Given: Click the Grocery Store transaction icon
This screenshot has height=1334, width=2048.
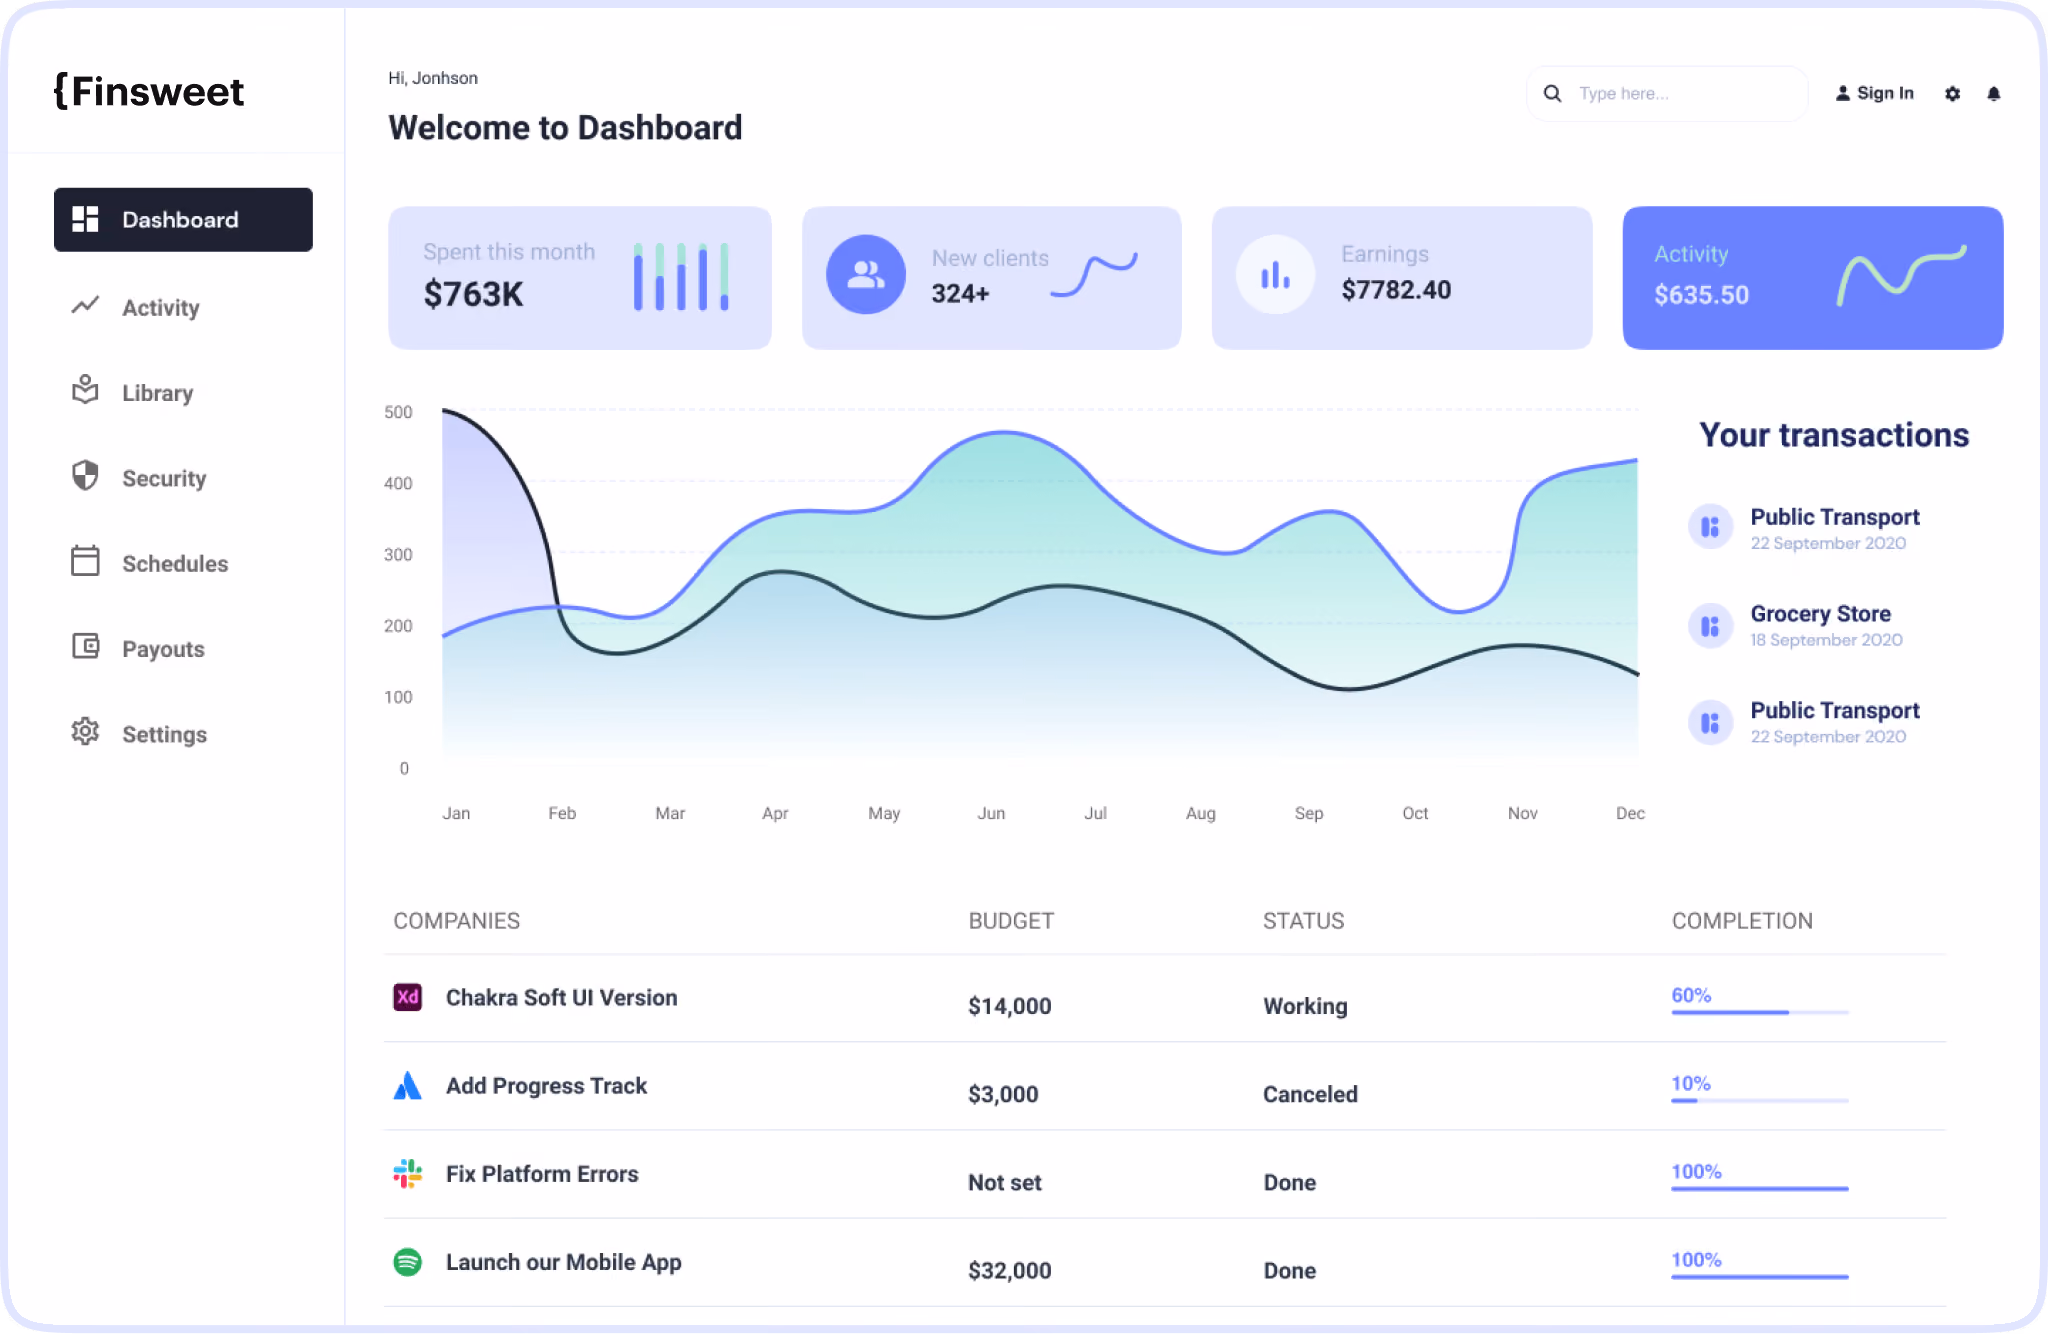Looking at the screenshot, I should tap(1710, 626).
